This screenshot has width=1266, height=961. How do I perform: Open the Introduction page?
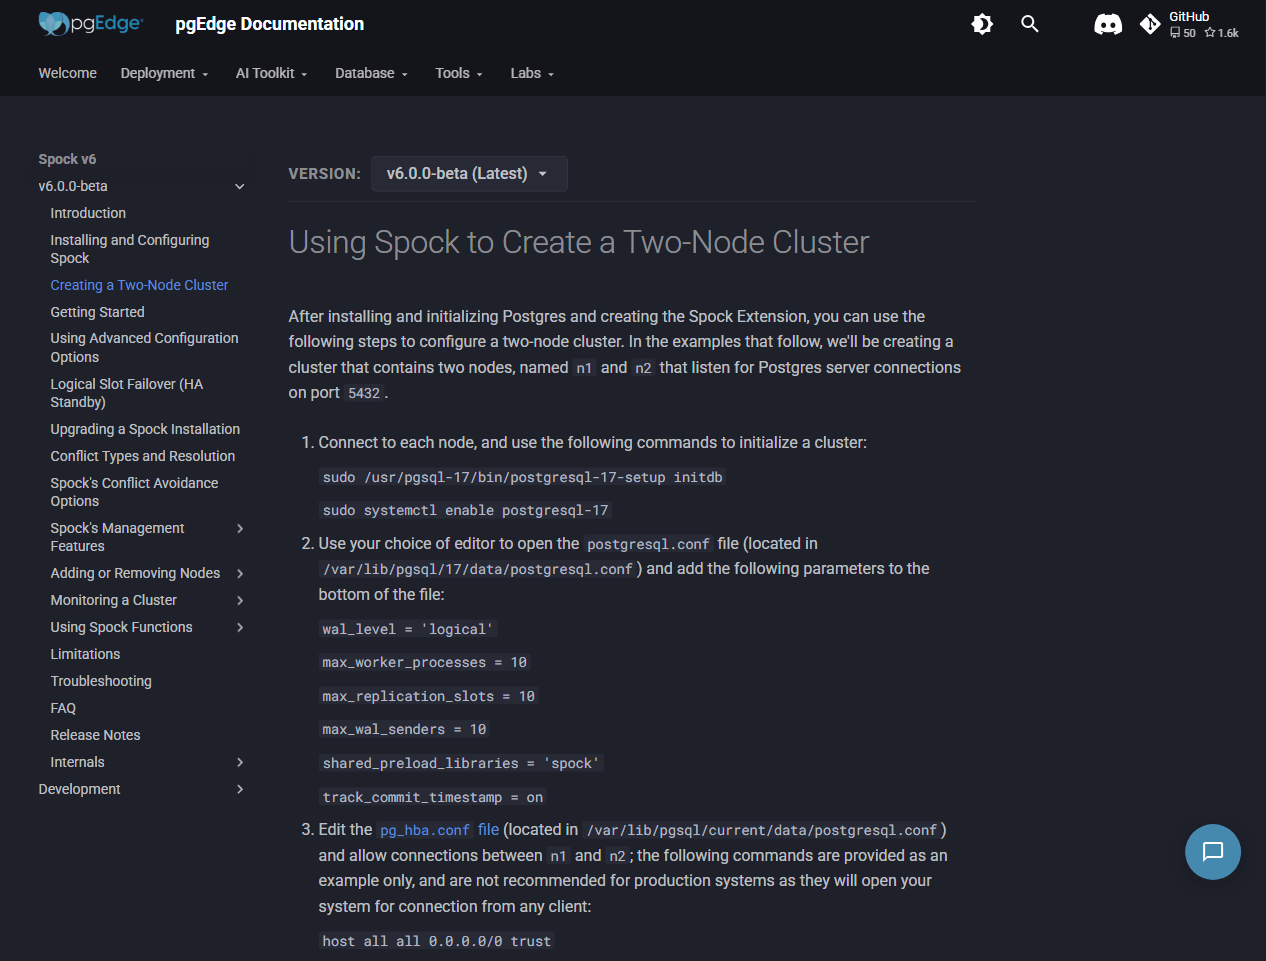coord(88,213)
